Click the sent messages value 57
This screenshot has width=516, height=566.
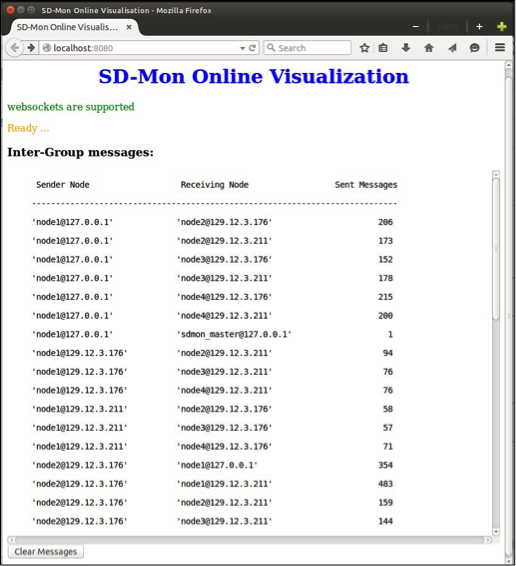click(x=388, y=428)
